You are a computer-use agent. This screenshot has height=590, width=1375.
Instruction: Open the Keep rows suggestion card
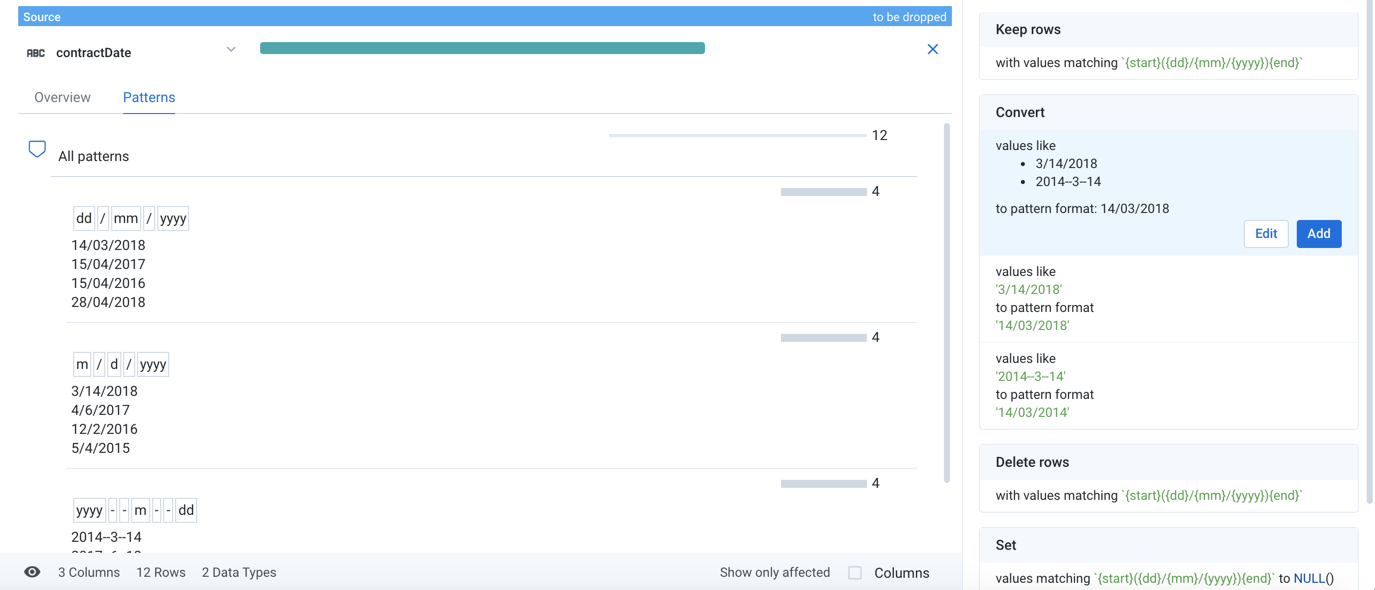point(1168,47)
